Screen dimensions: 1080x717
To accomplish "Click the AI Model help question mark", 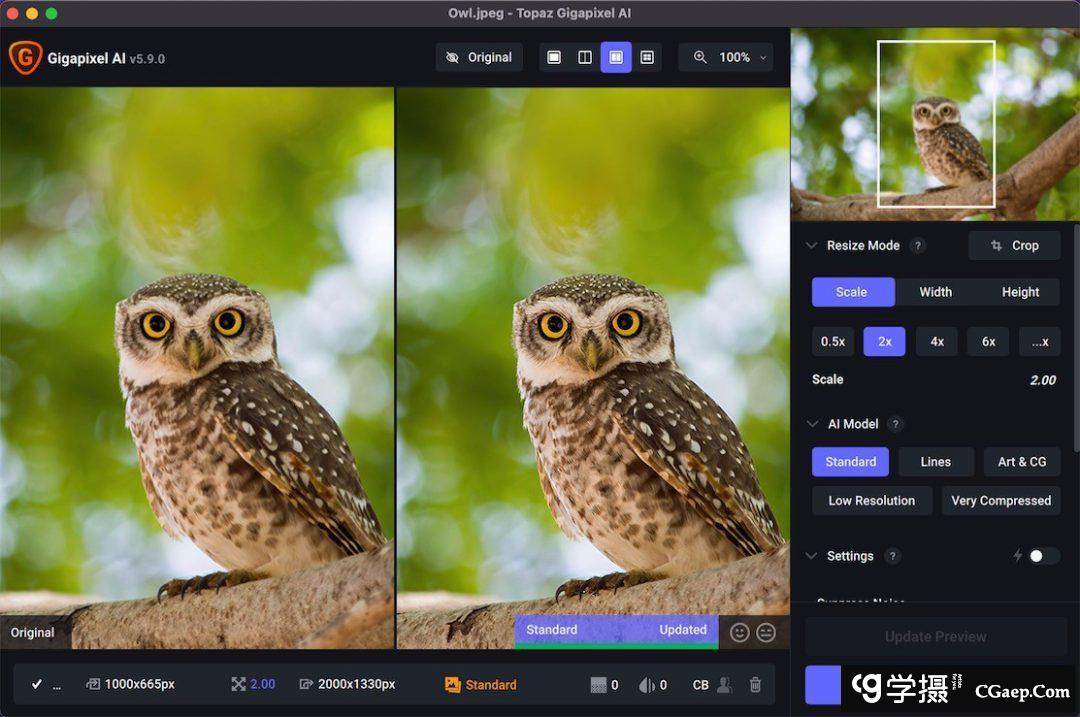I will 895,424.
